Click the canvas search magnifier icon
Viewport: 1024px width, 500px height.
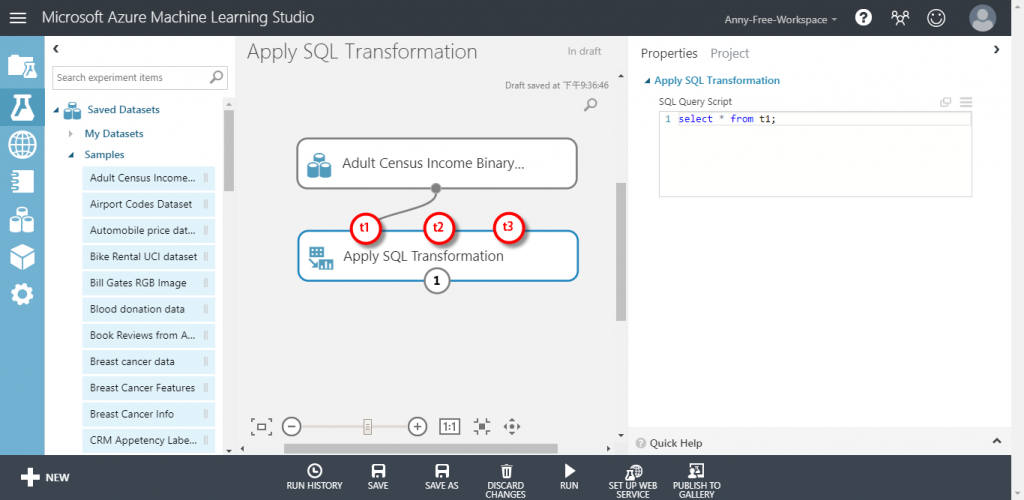[x=590, y=104]
